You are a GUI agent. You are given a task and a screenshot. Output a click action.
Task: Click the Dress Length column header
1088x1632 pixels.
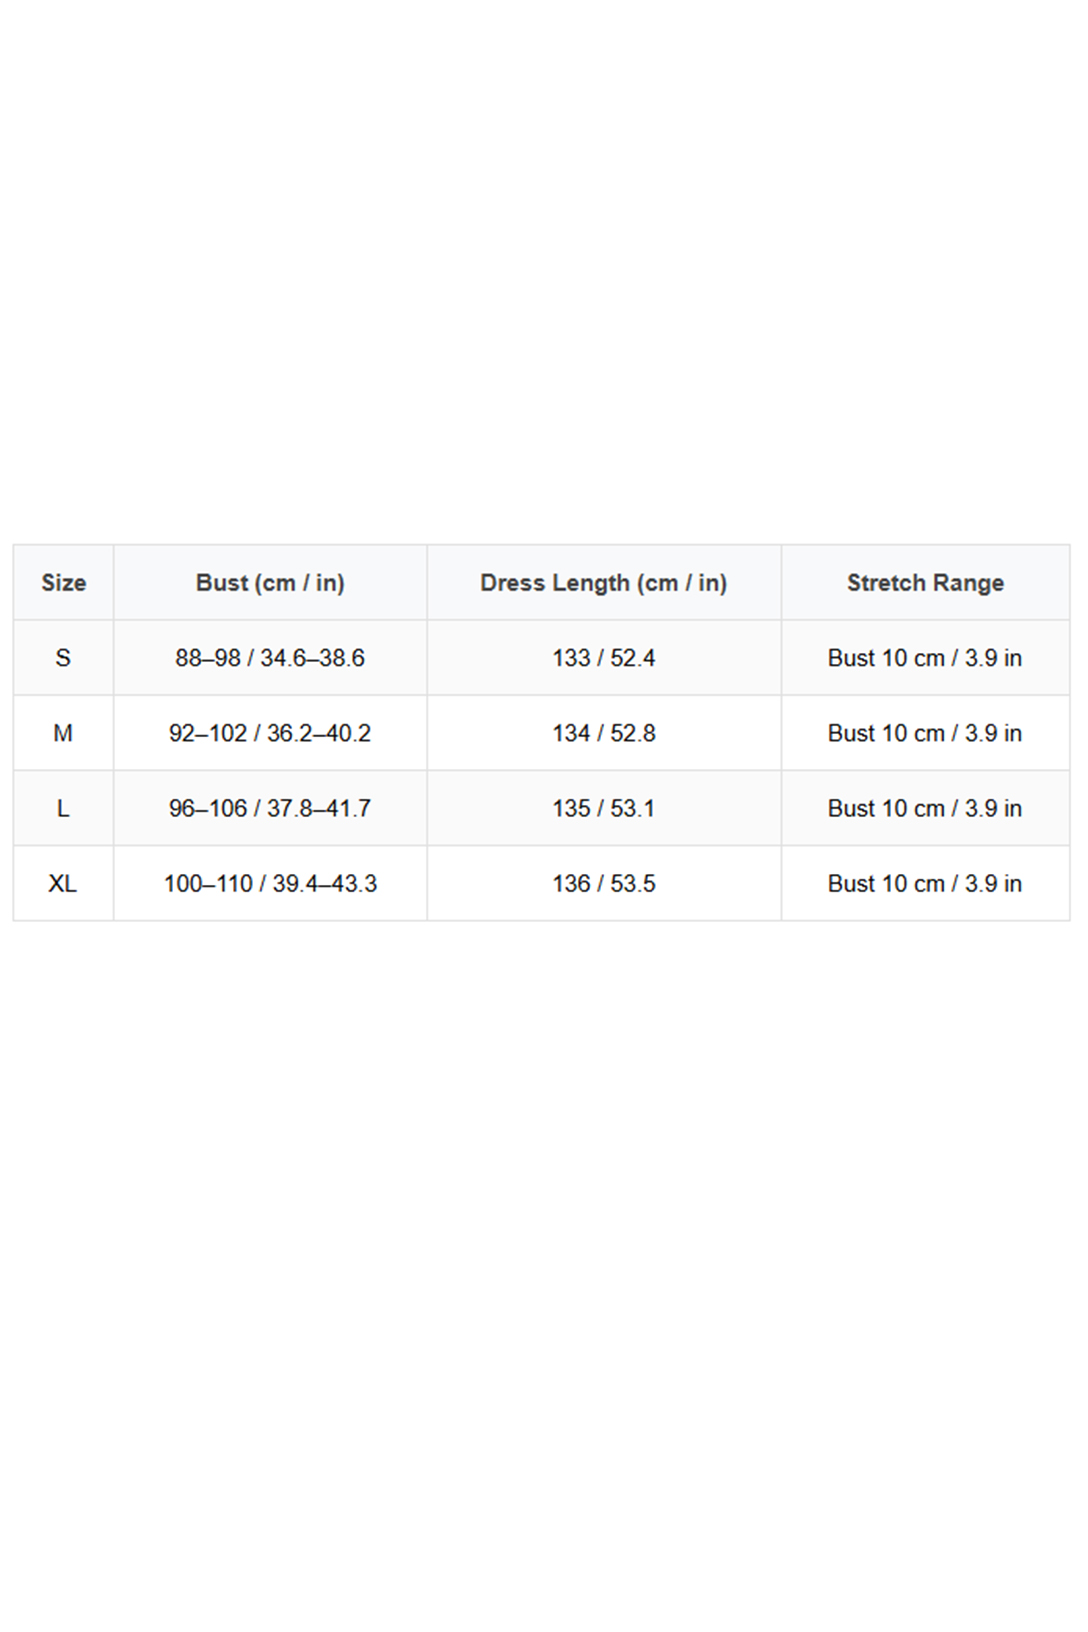coord(603,583)
